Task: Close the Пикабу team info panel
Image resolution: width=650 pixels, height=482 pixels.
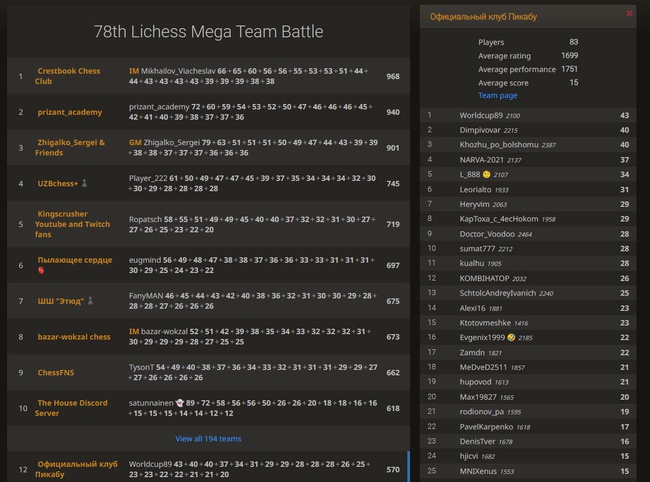Action: click(x=629, y=13)
